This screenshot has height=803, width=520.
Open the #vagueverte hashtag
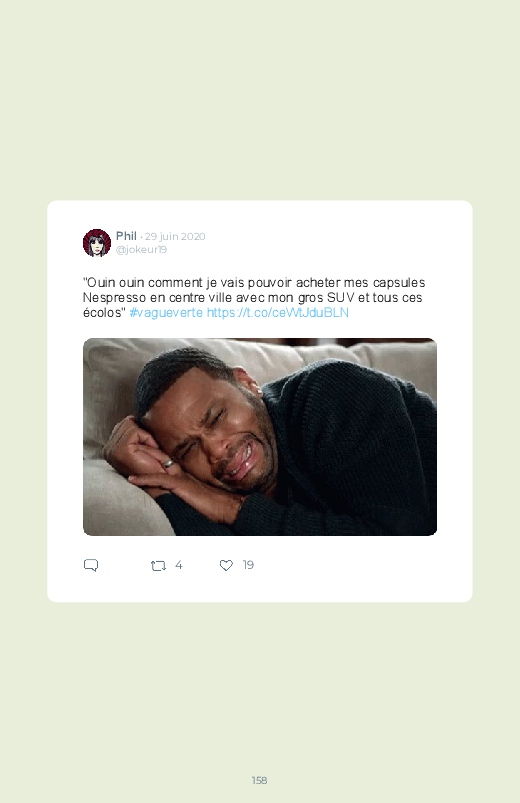tap(166, 312)
